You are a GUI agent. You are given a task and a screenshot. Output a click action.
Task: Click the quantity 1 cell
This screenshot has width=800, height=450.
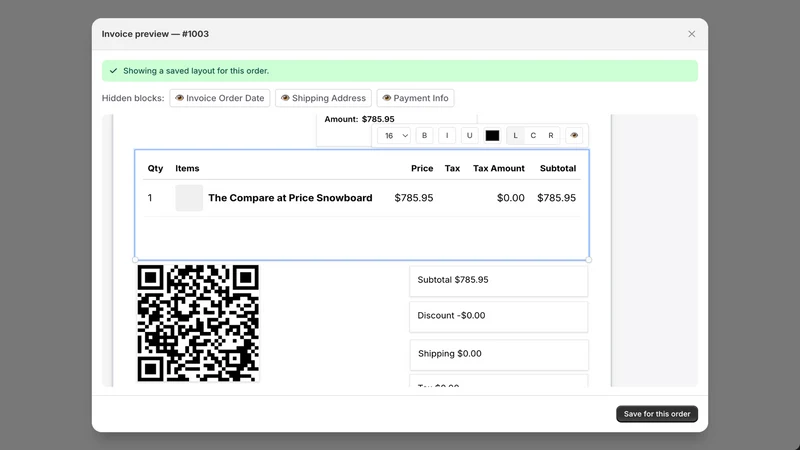[x=150, y=198]
